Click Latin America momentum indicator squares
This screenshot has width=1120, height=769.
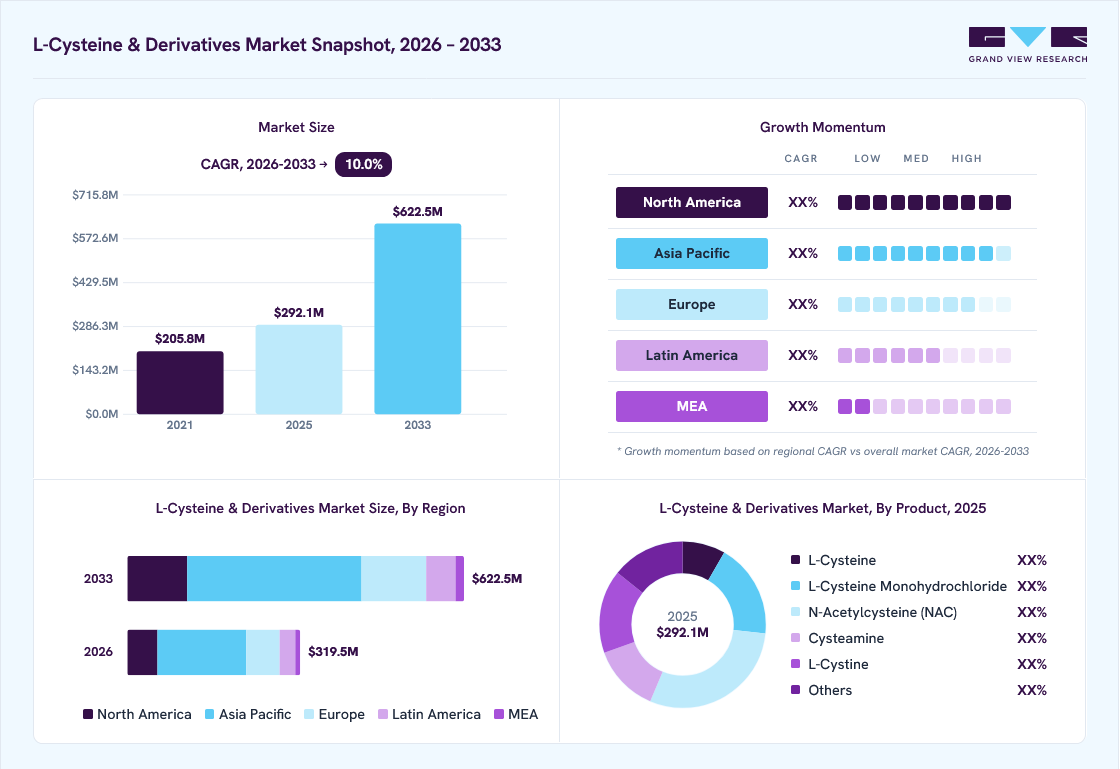tap(924, 356)
